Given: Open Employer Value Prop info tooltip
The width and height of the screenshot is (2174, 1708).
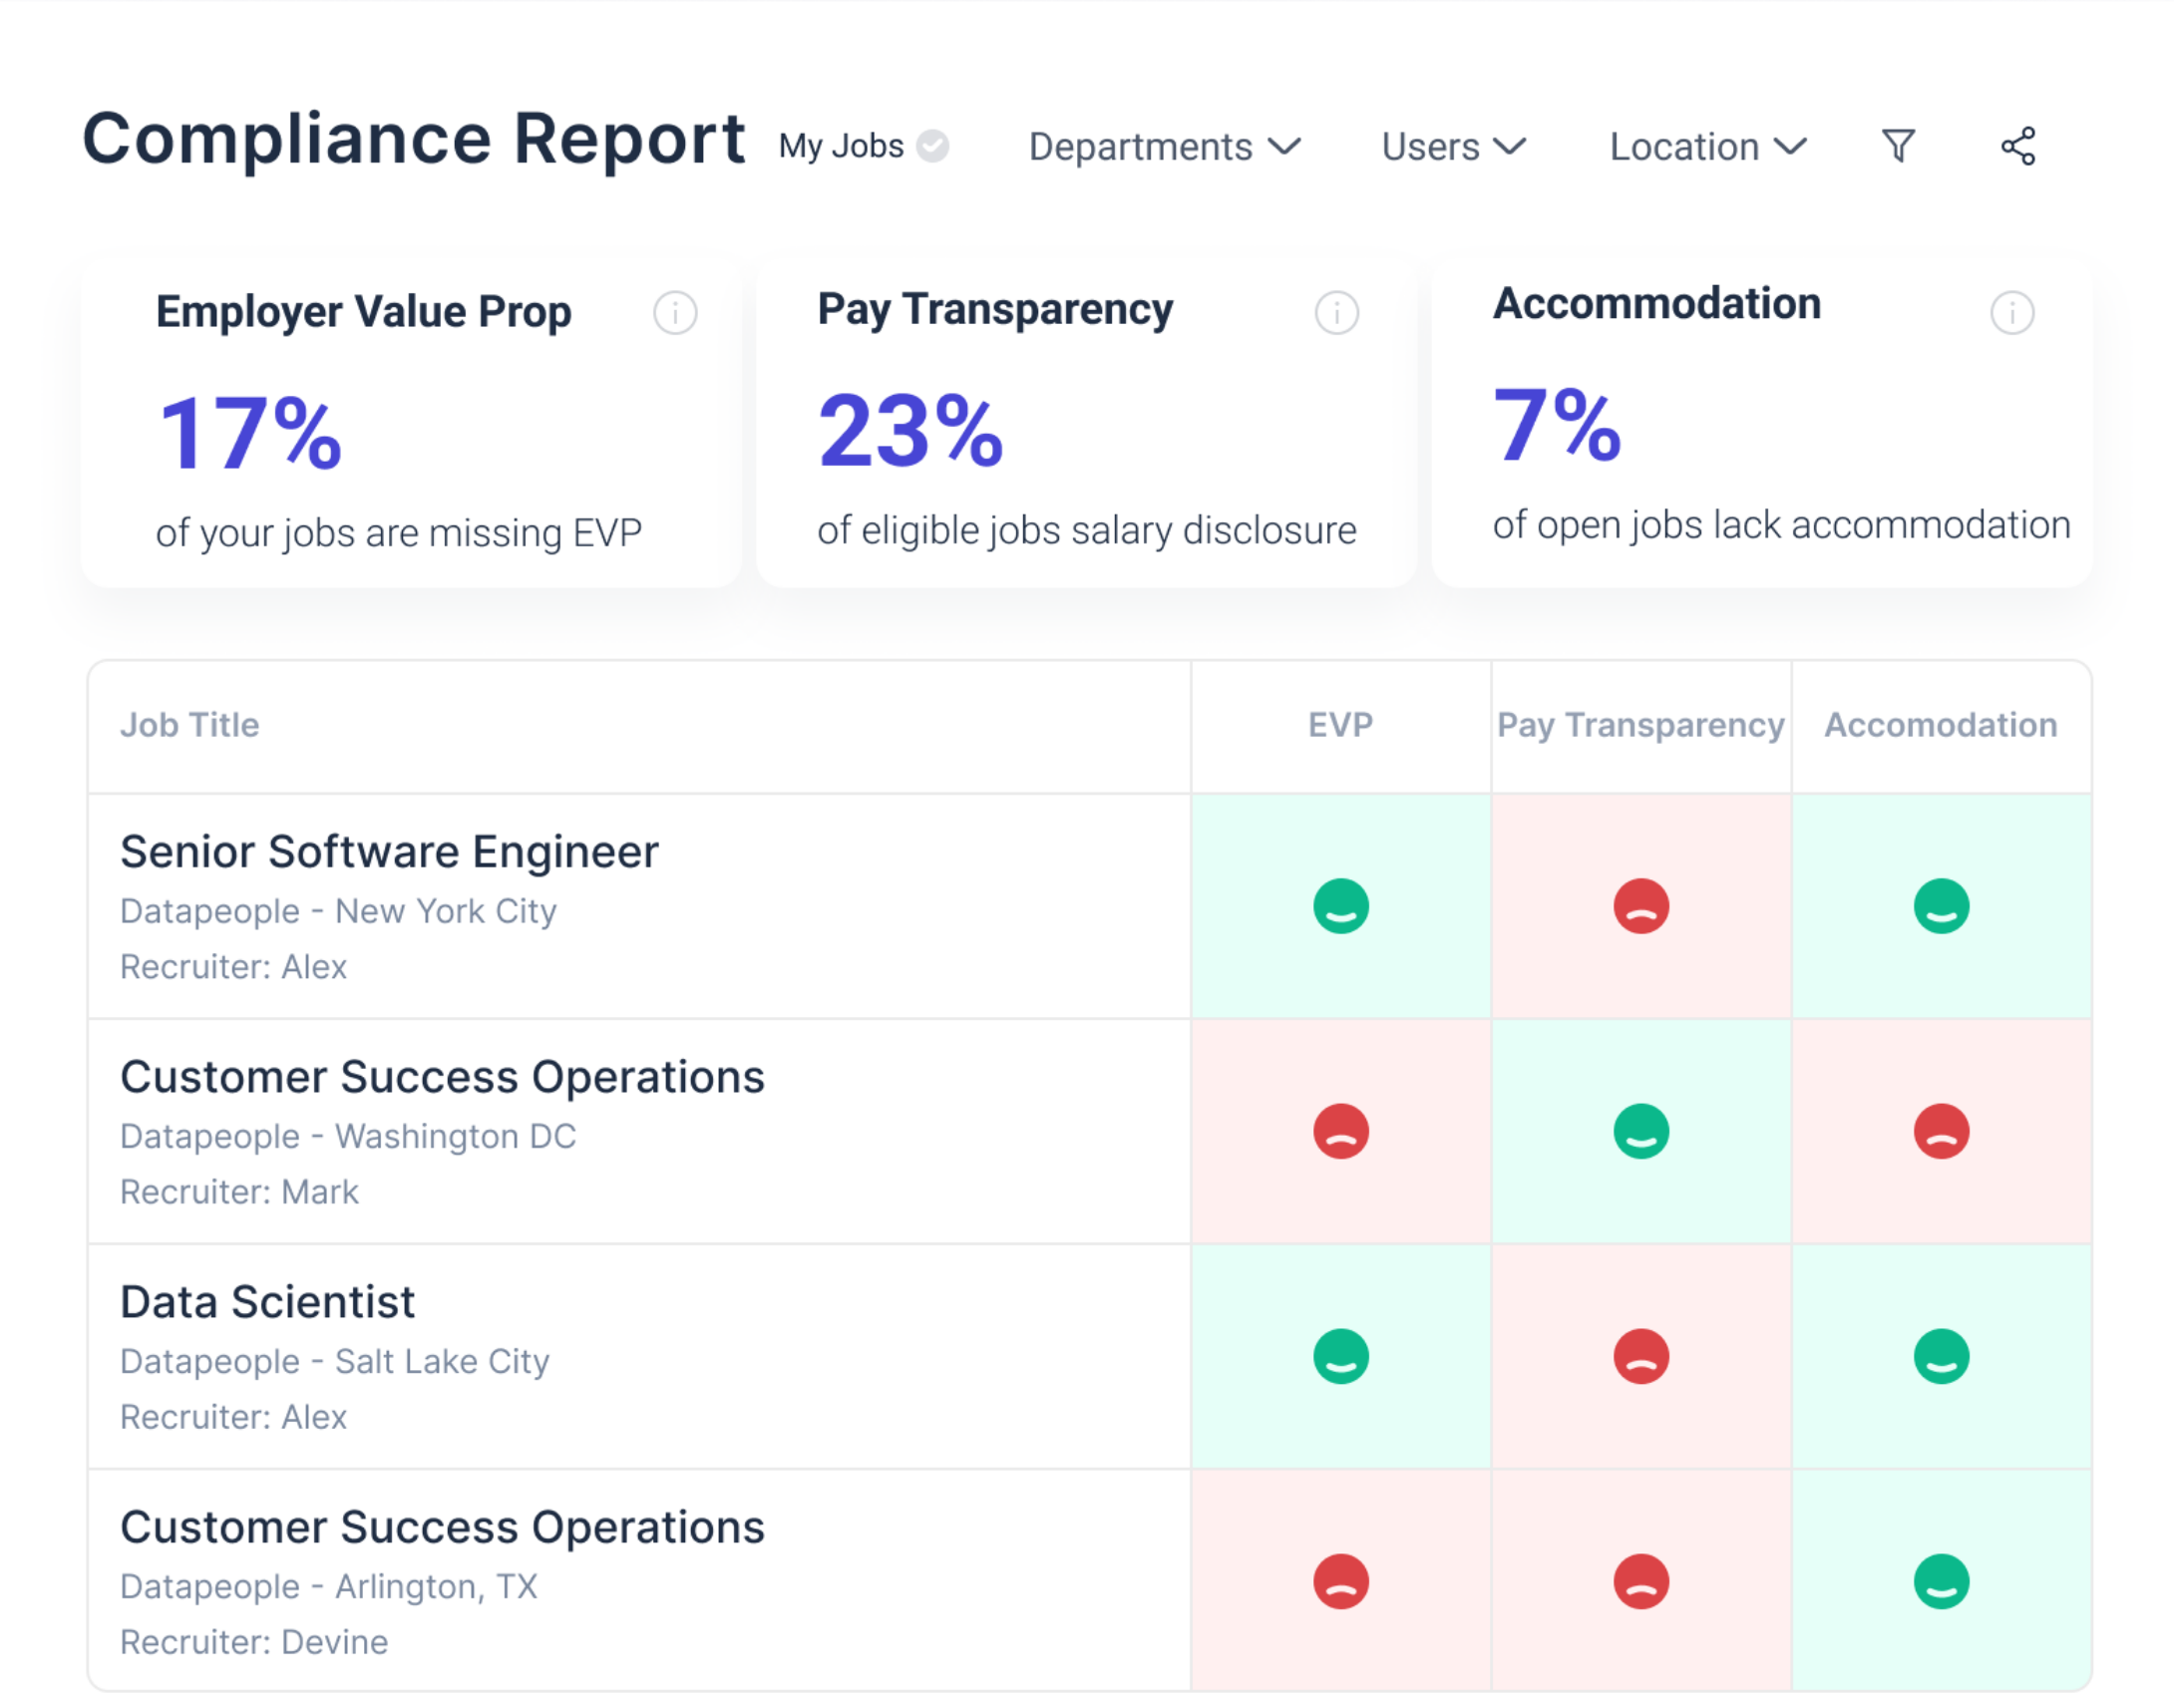Looking at the screenshot, I should pos(676,312).
